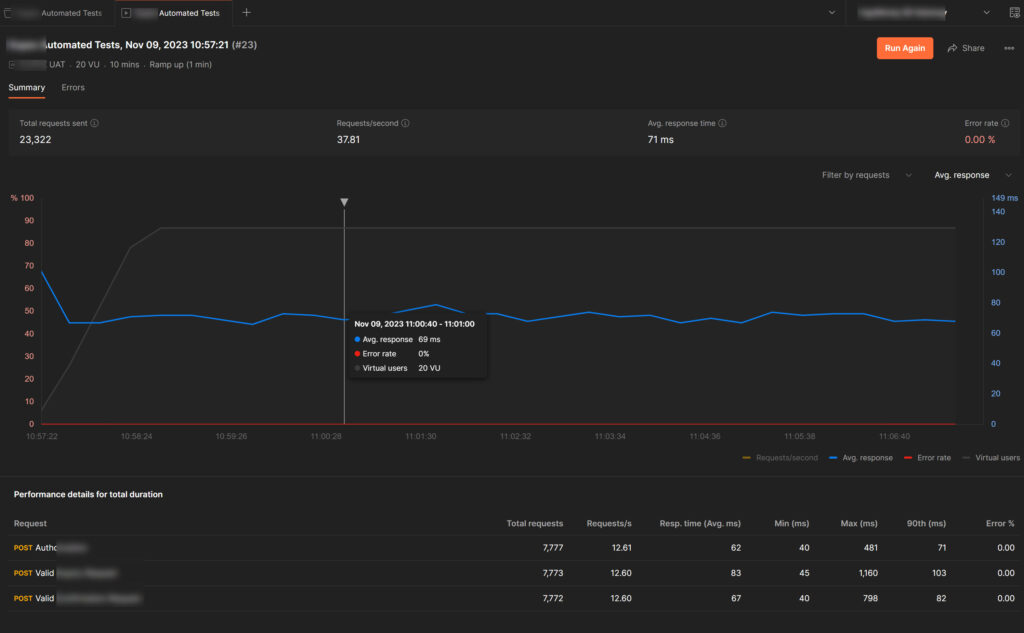The width and height of the screenshot is (1024, 633).
Task: Click info icon beside Total requests sent
Action: [x=108, y=123]
